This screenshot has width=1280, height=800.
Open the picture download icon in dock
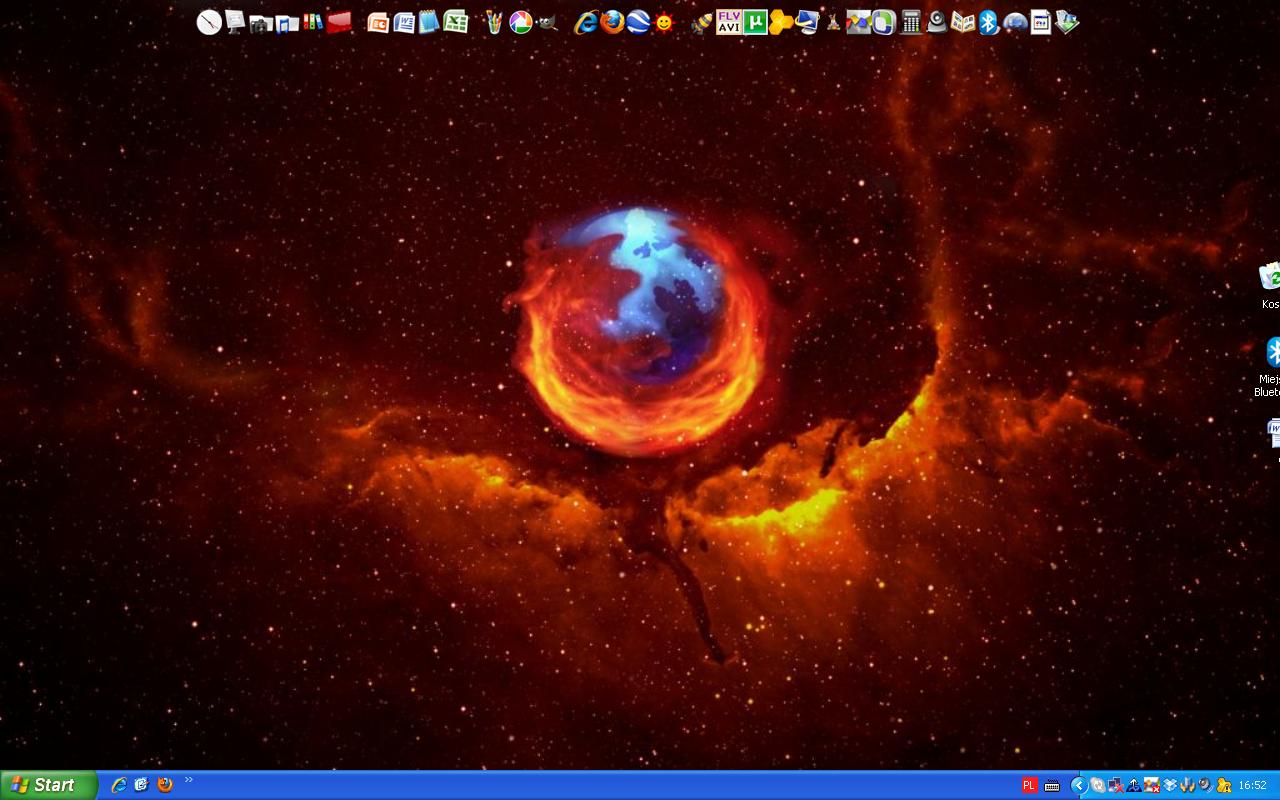click(x=1067, y=22)
